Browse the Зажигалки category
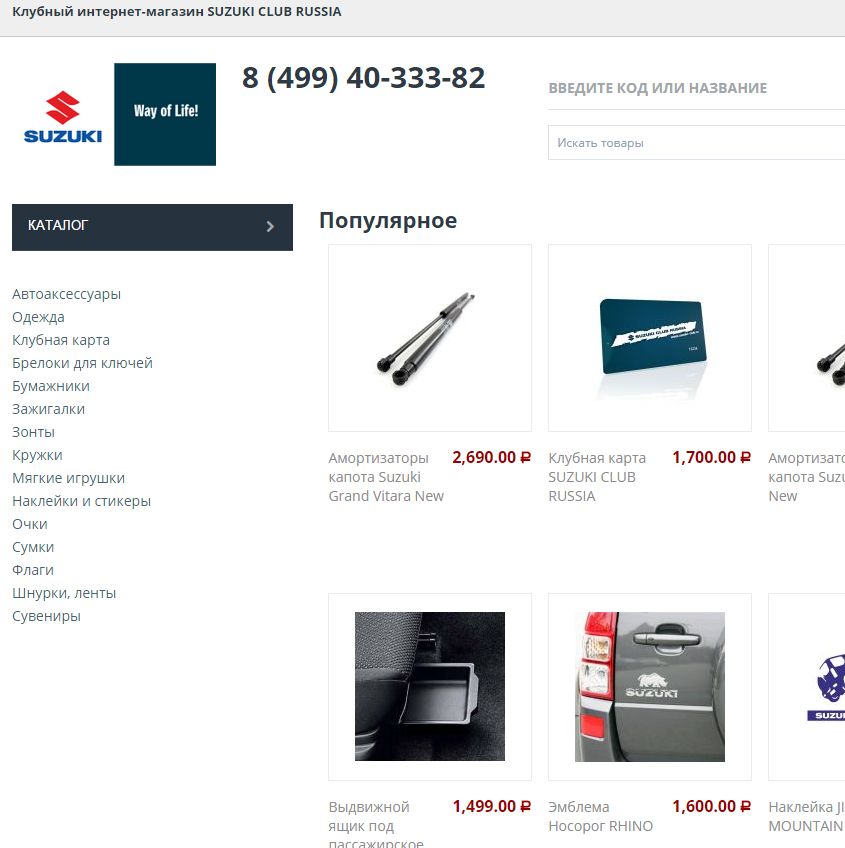845x848 pixels. [x=49, y=409]
